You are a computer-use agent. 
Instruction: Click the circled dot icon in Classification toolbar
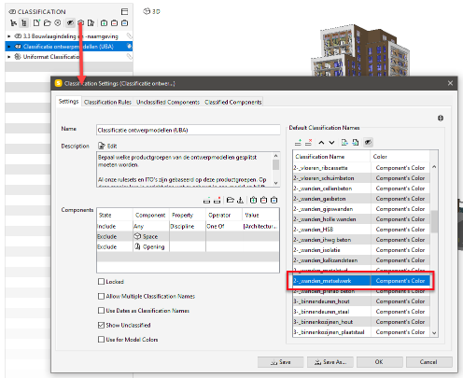click(58, 23)
